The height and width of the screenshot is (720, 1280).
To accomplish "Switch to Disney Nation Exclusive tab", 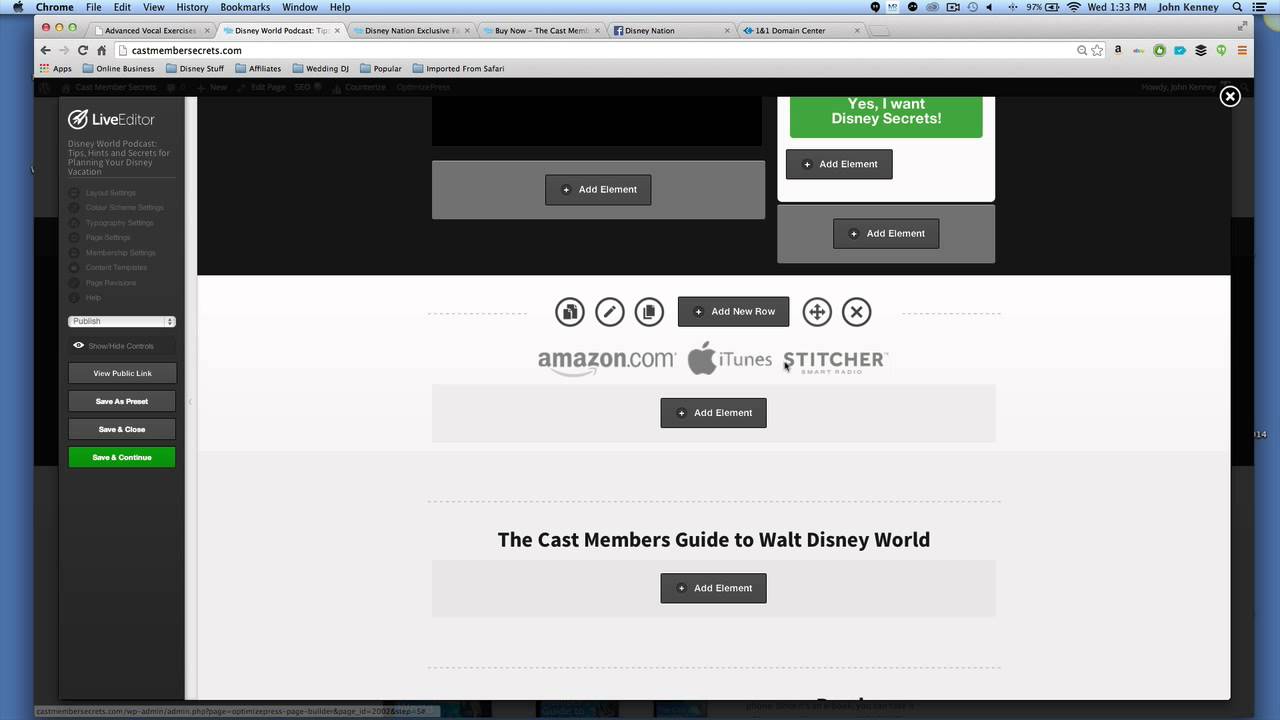I will (411, 31).
